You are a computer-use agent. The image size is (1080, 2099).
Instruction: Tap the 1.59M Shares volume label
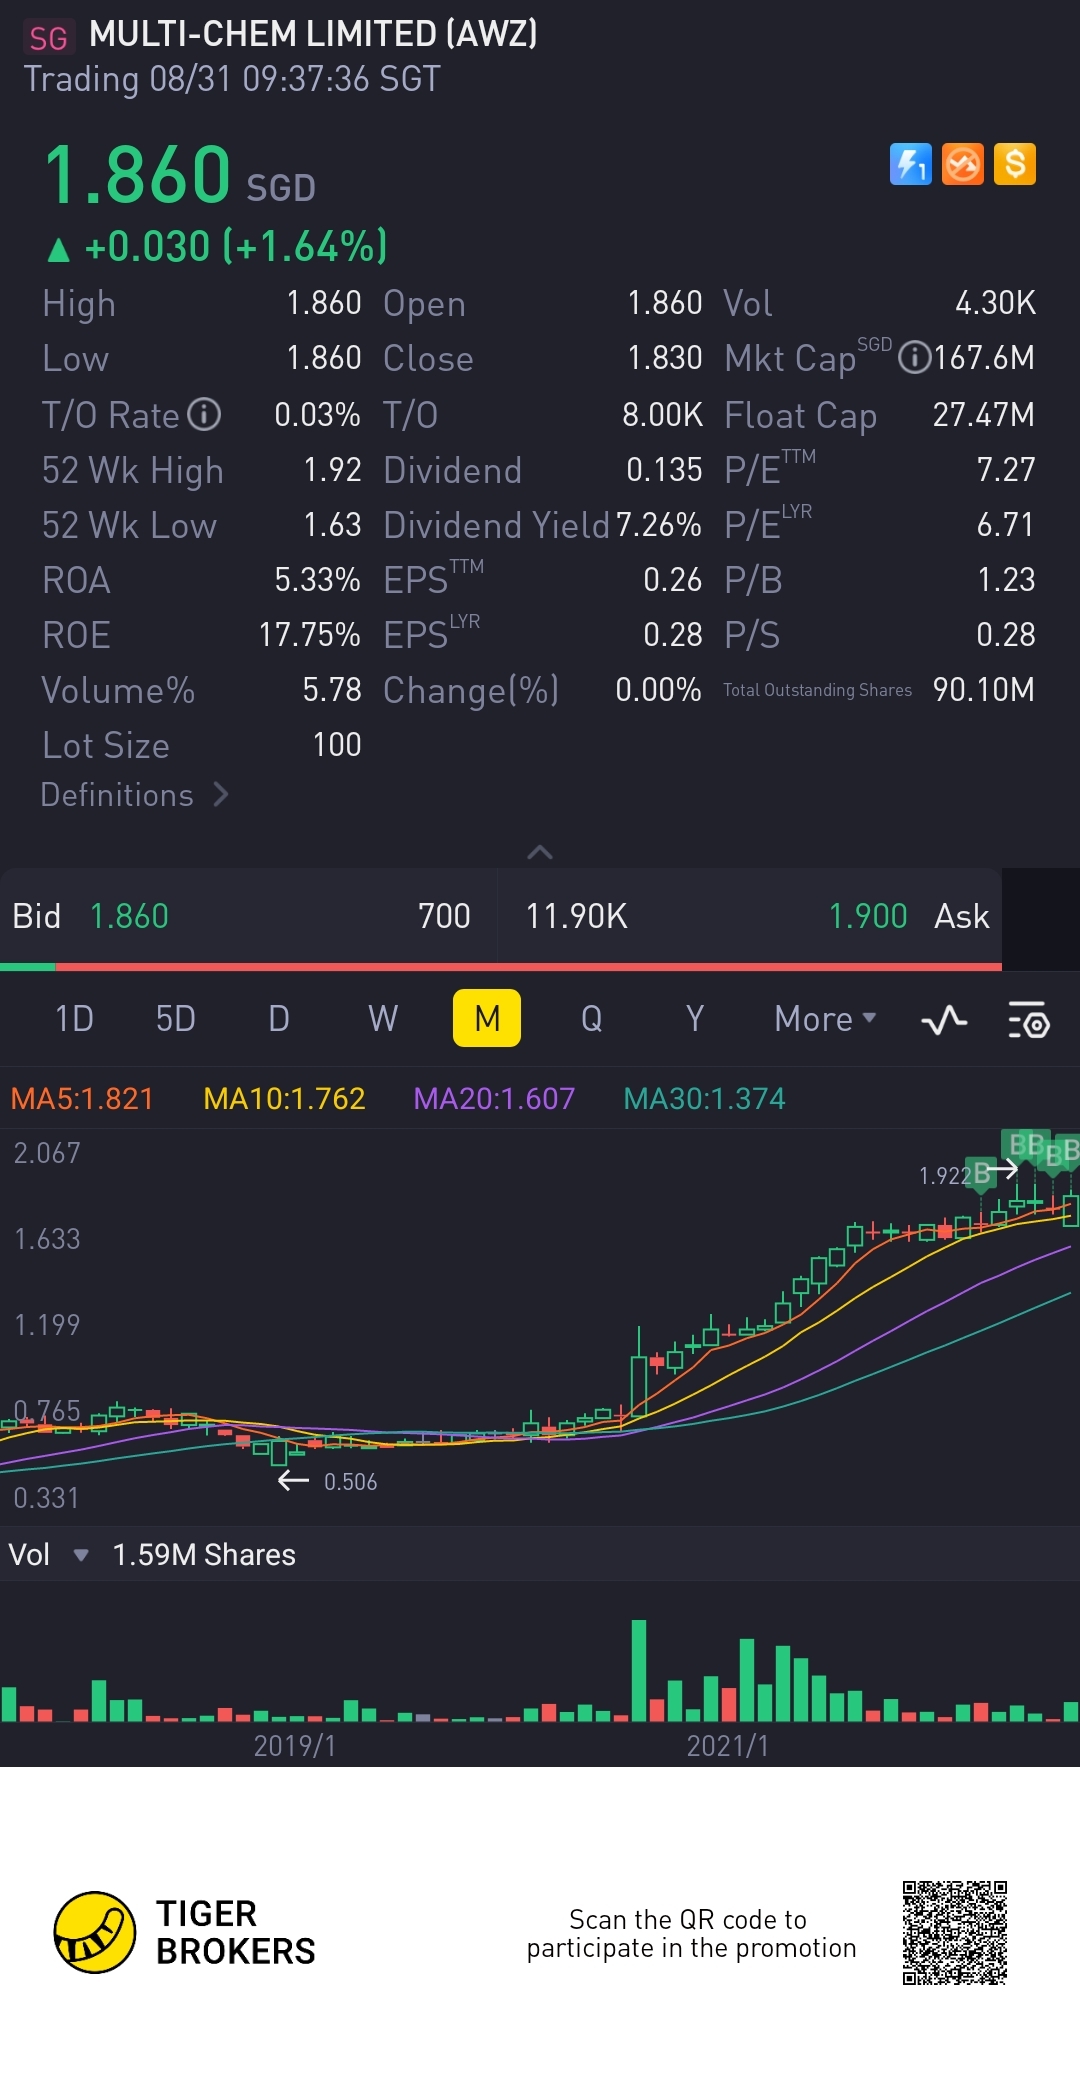click(x=204, y=1555)
